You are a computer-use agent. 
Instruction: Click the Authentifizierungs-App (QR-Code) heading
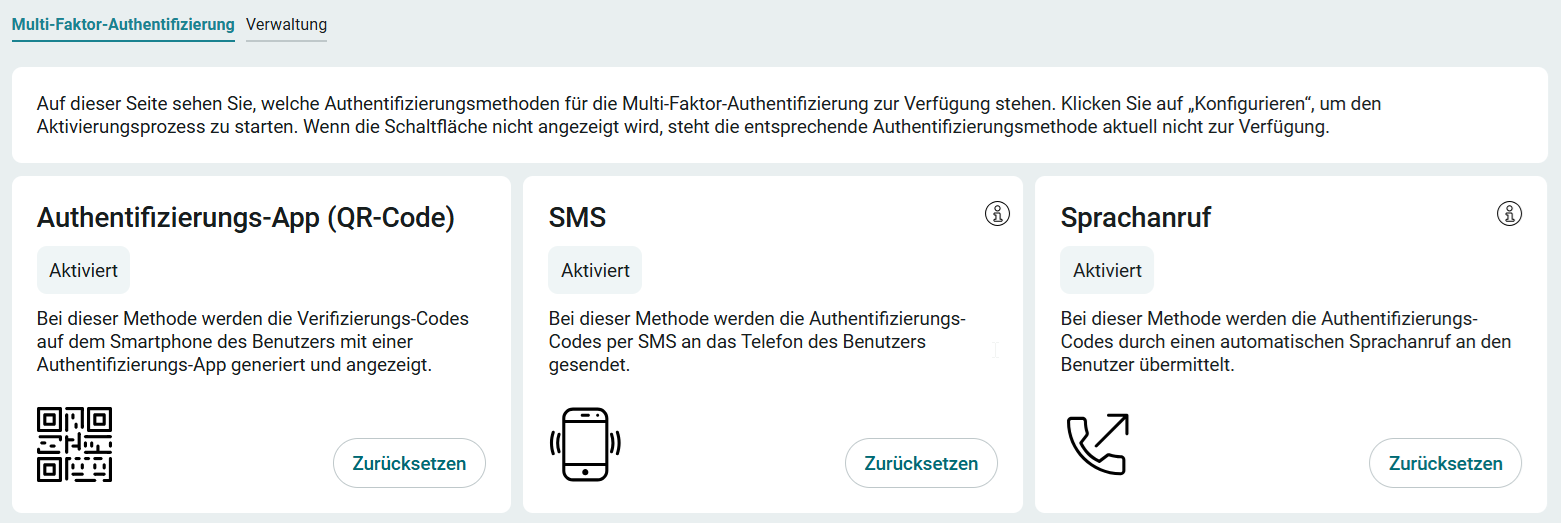click(x=246, y=217)
